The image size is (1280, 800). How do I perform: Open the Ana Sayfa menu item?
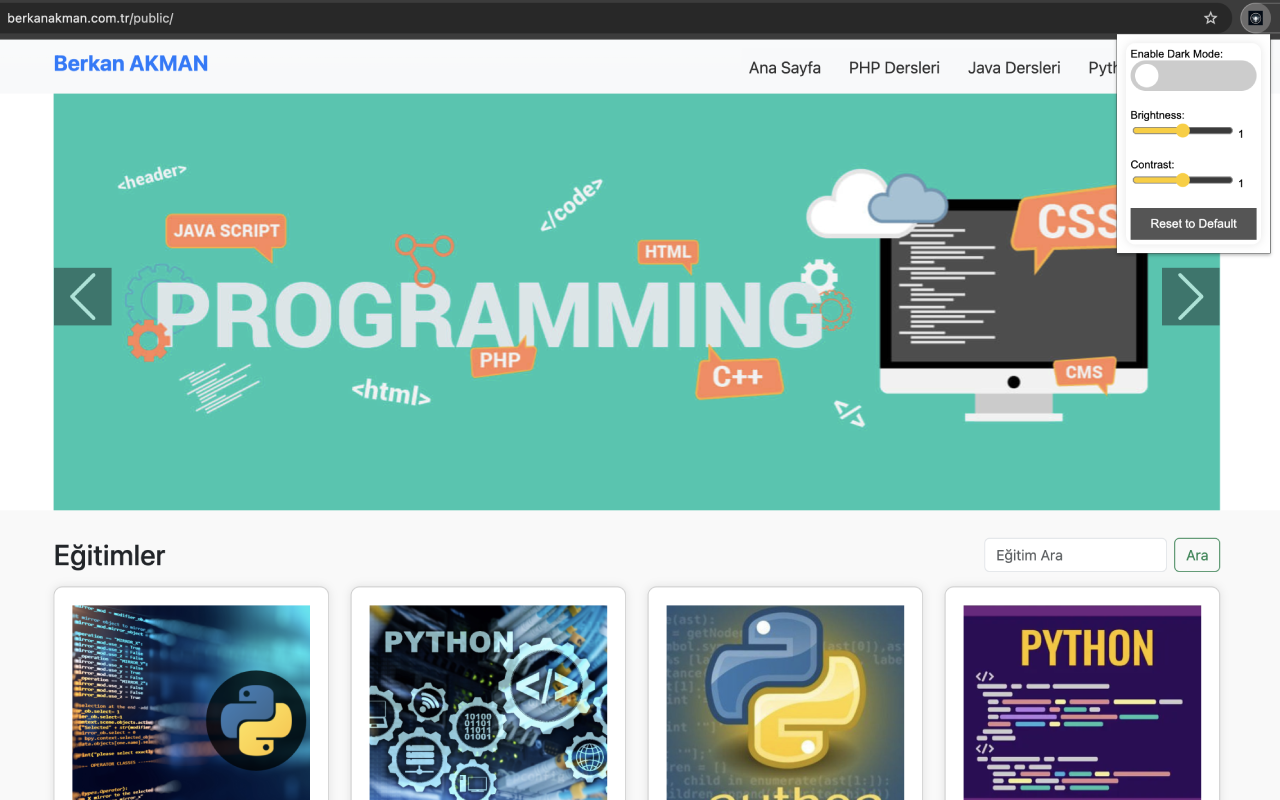coord(785,68)
